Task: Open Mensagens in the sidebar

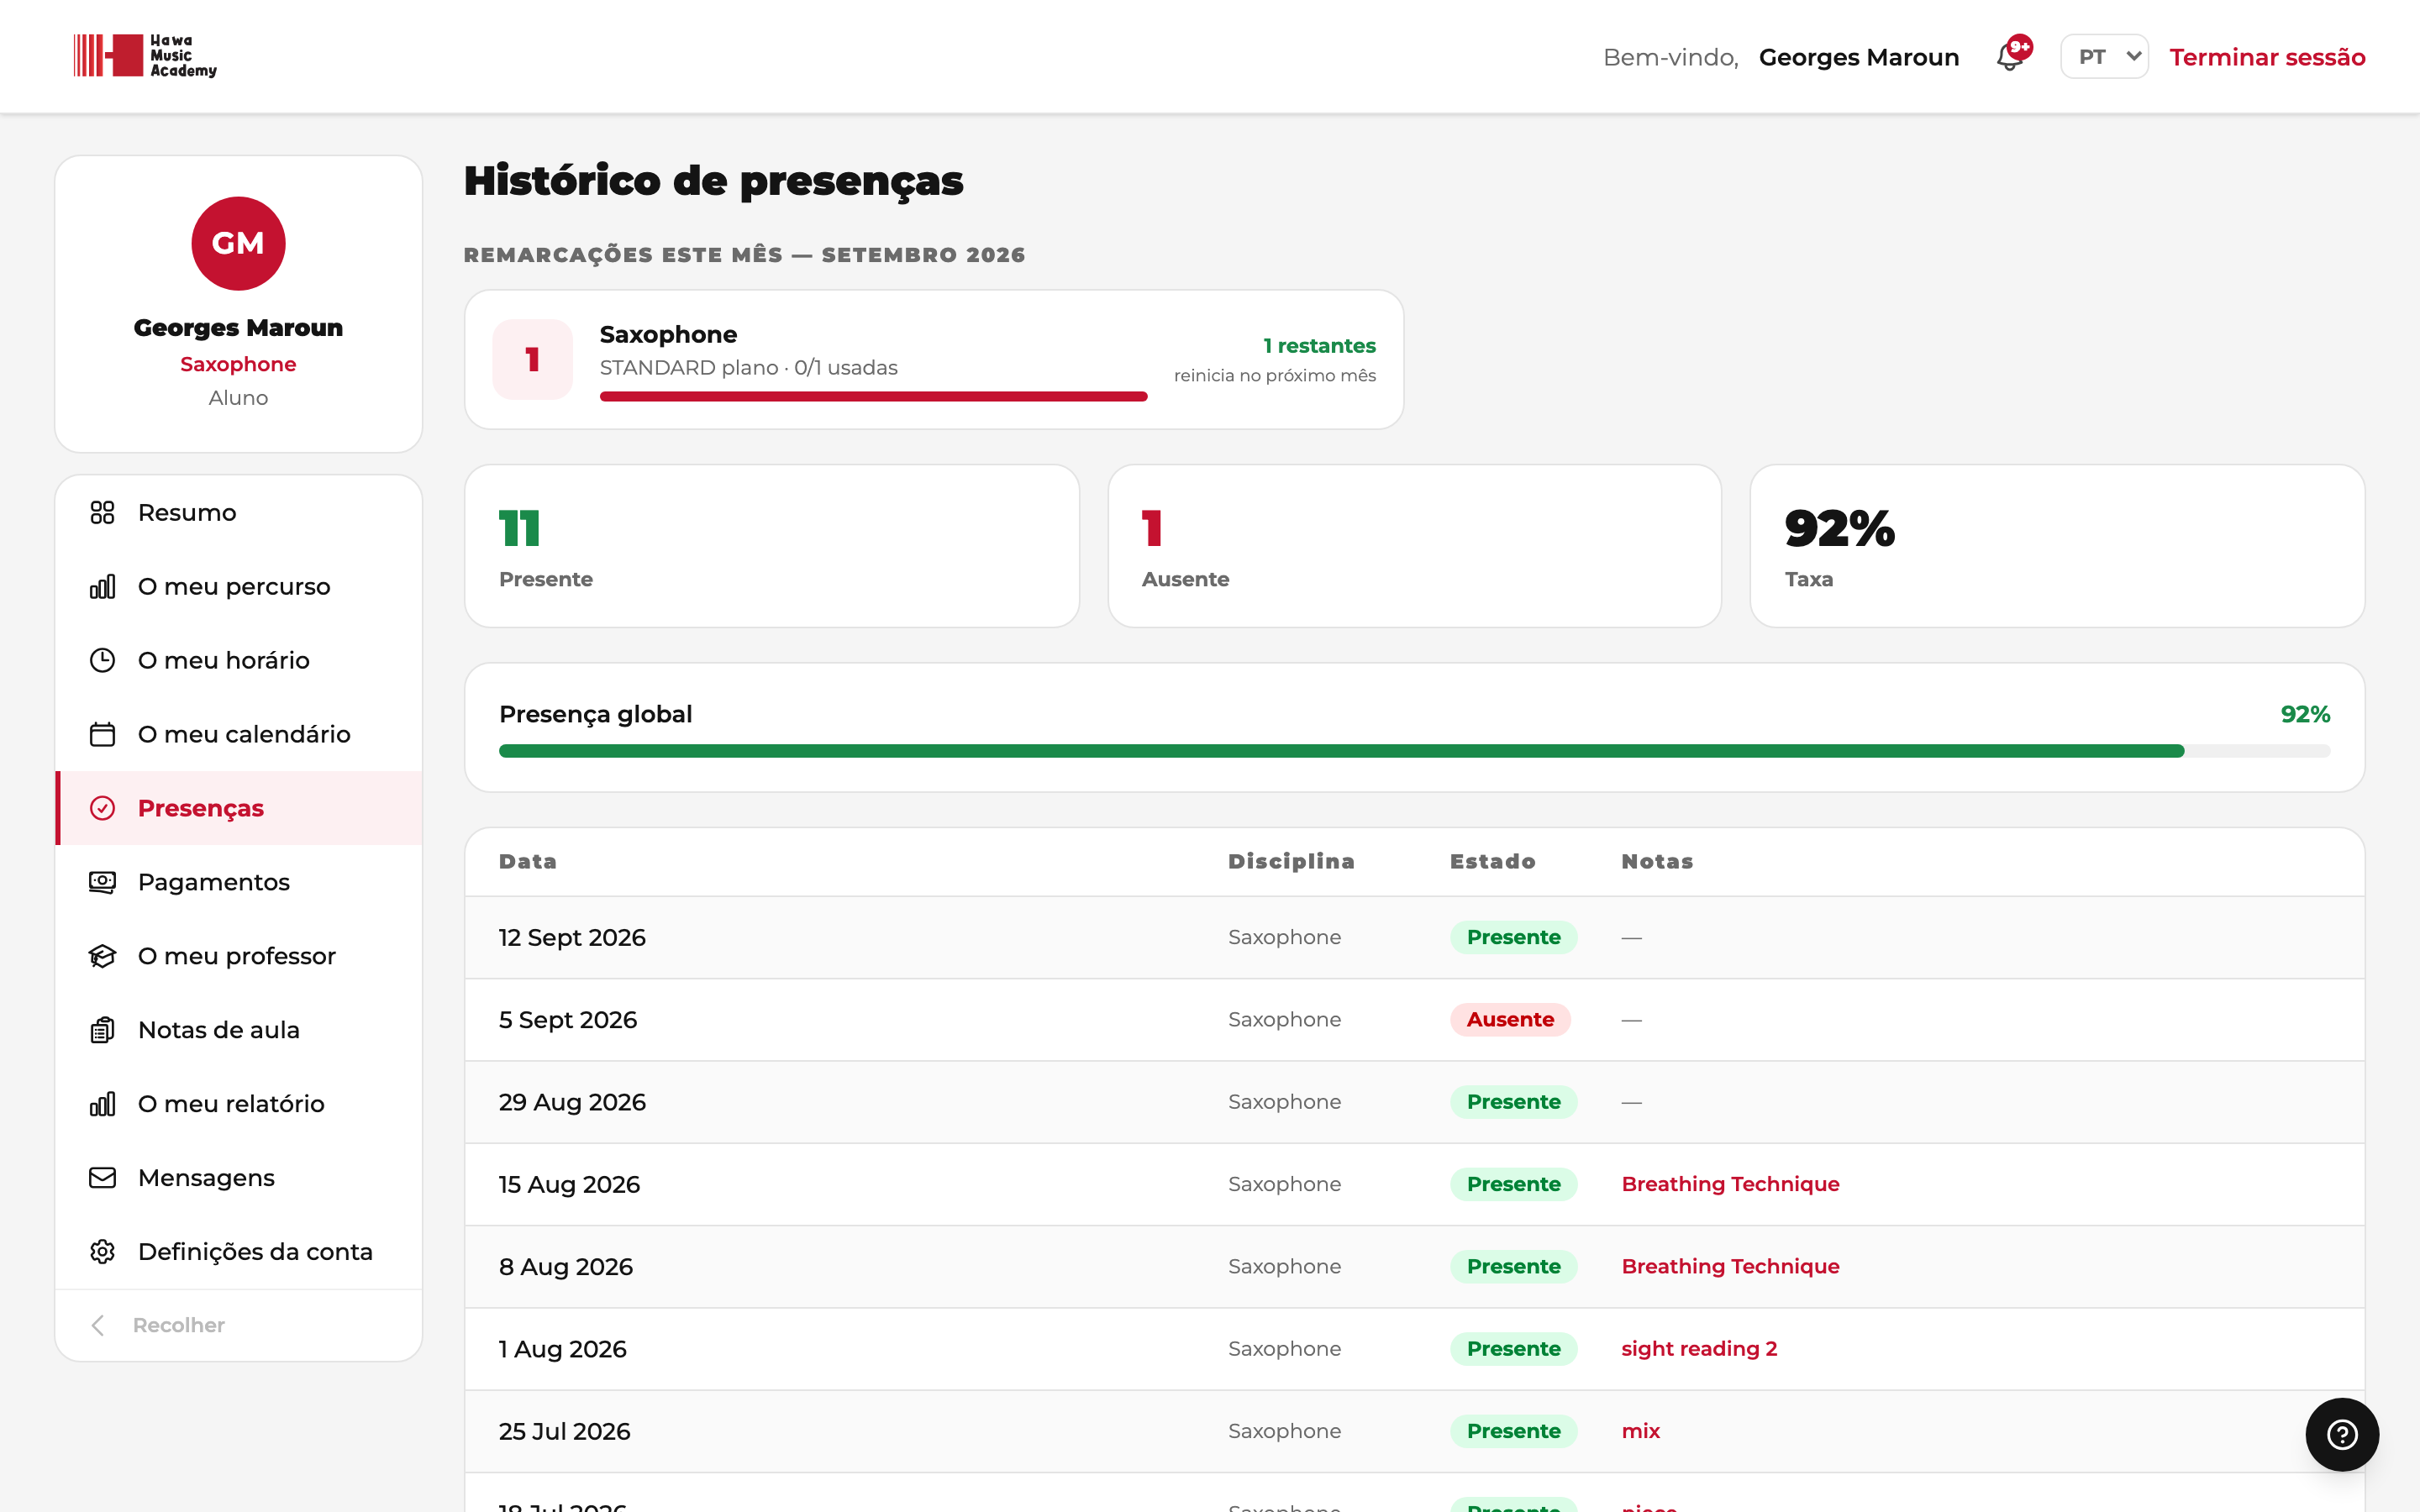Action: pos(239,1178)
